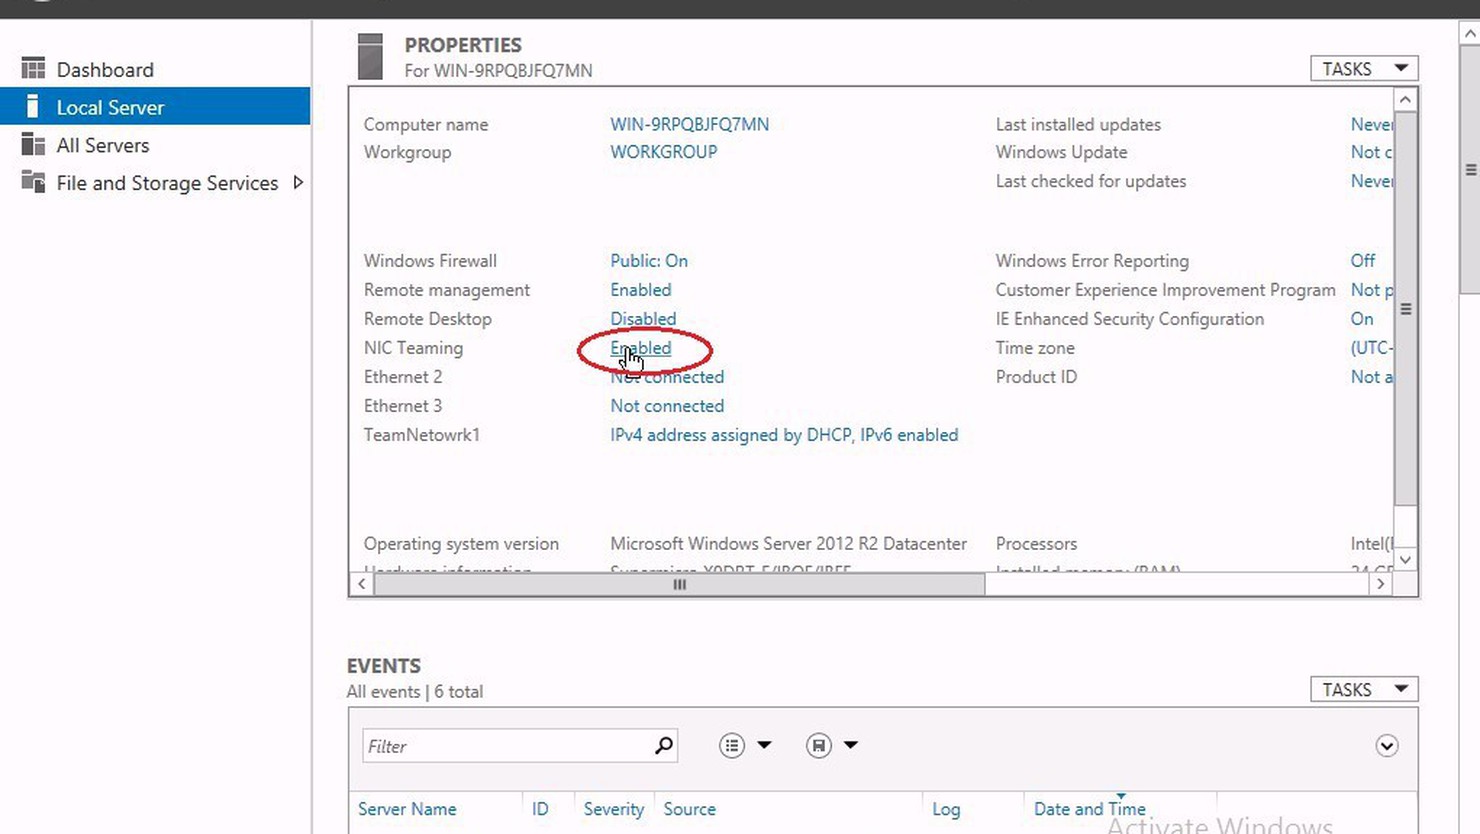This screenshot has width=1480, height=834.
Task: Open the TeamNetowrk1 IPv4 address link
Action: pos(784,434)
